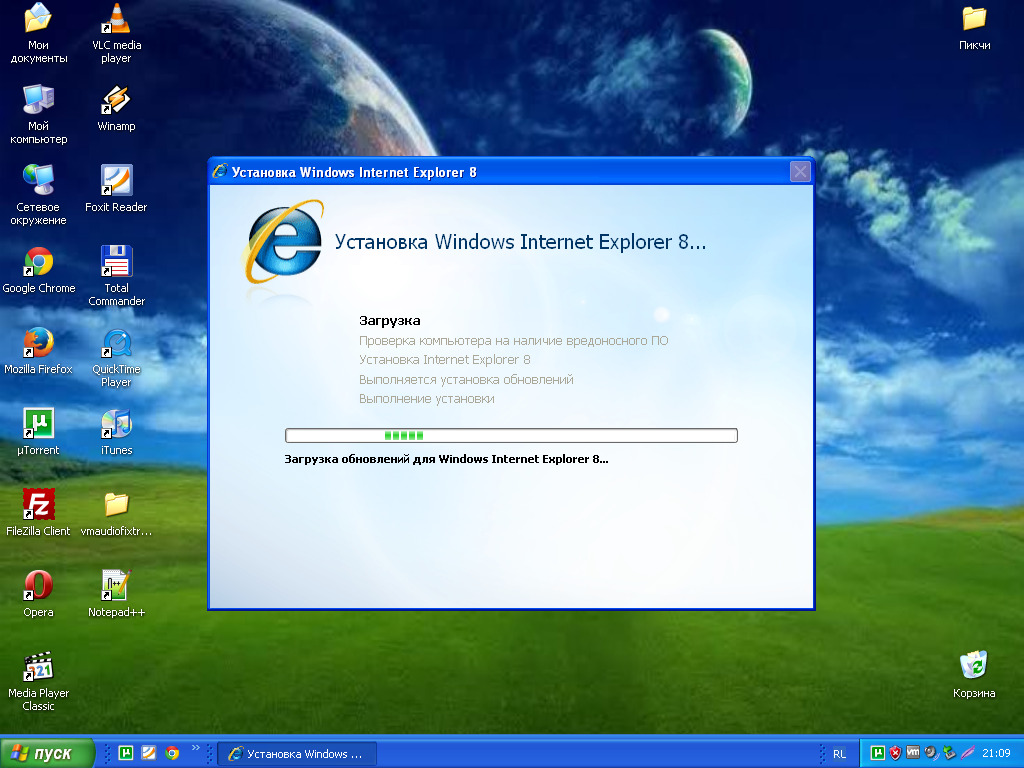The height and width of the screenshot is (768, 1024).
Task: Select the Google Chrome desktop shortcut
Action: tap(39, 269)
